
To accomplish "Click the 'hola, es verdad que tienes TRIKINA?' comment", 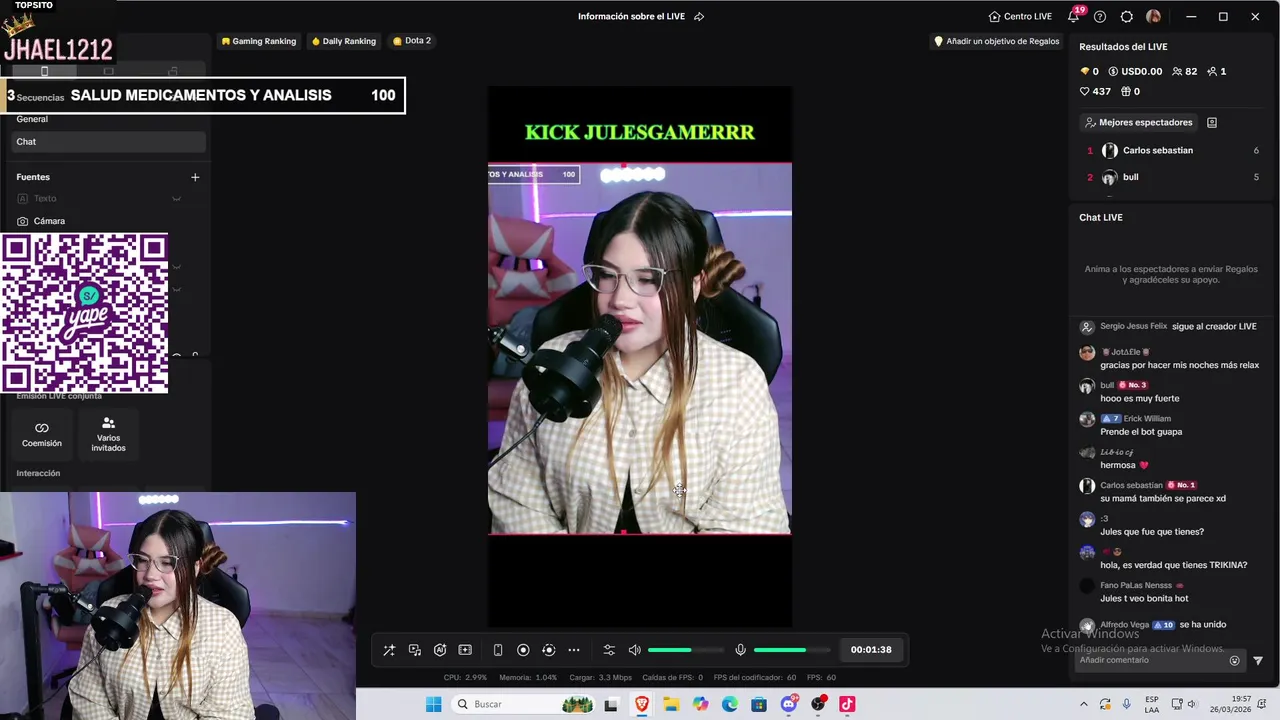I will tap(1173, 565).
